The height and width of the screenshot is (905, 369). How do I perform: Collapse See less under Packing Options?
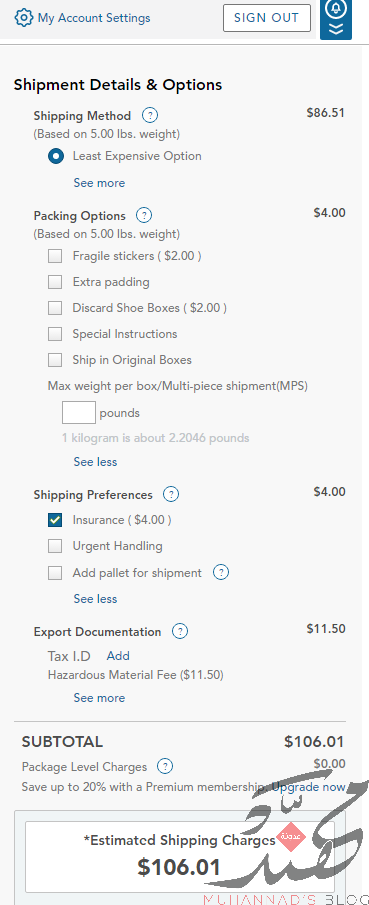(x=95, y=462)
